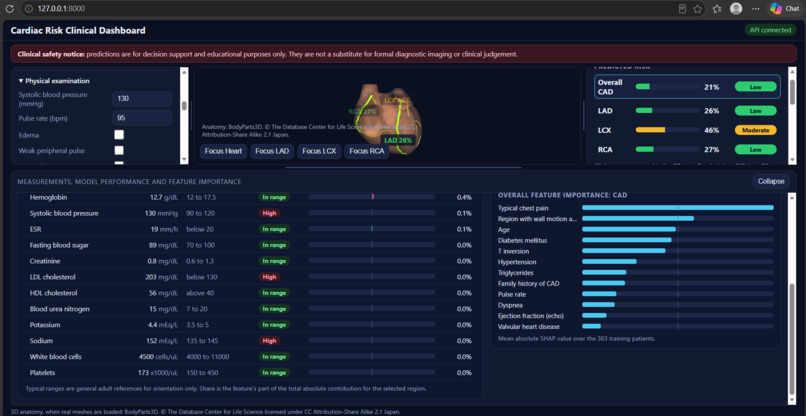Click the ESR row label
This screenshot has width=806, height=416.
pos(35,229)
